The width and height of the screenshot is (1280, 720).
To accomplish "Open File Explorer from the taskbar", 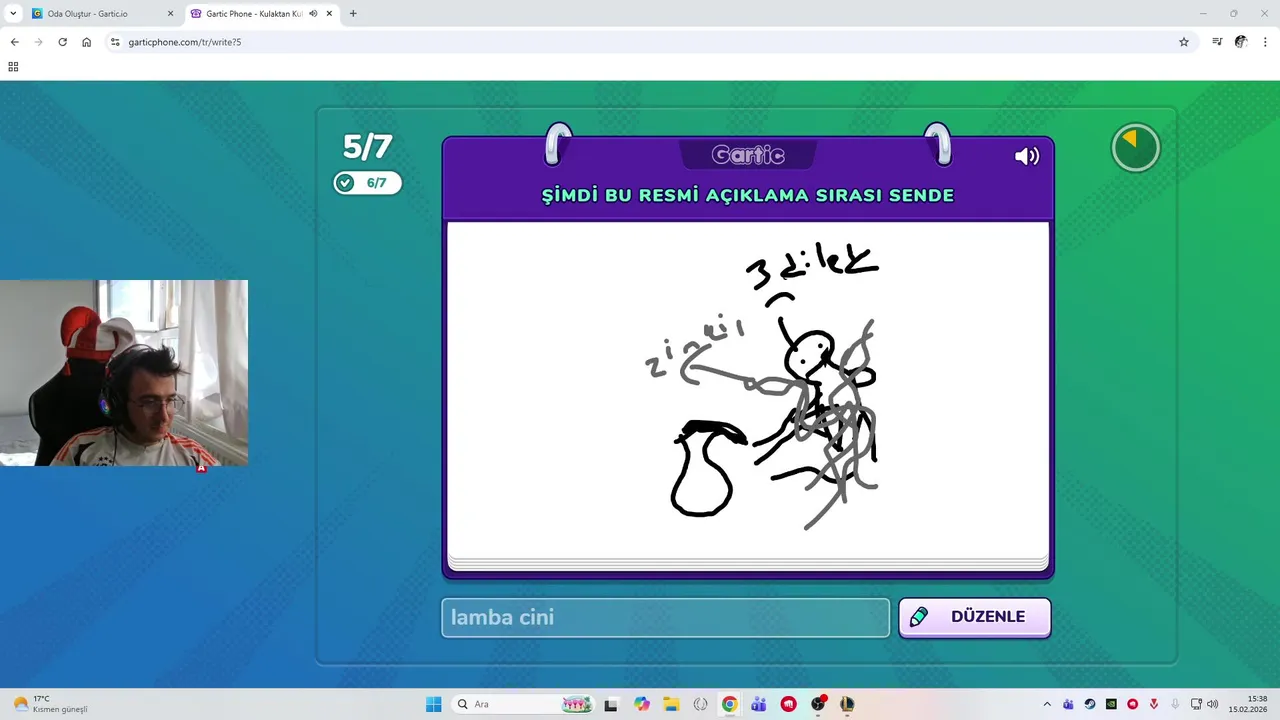I will click(x=671, y=704).
